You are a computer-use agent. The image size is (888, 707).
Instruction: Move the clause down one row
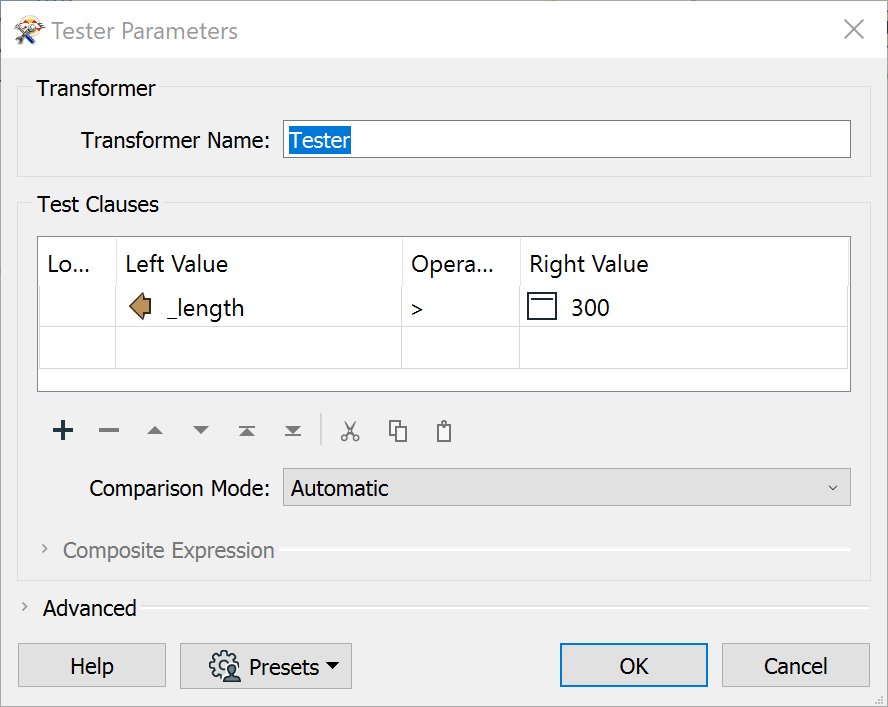click(x=200, y=430)
